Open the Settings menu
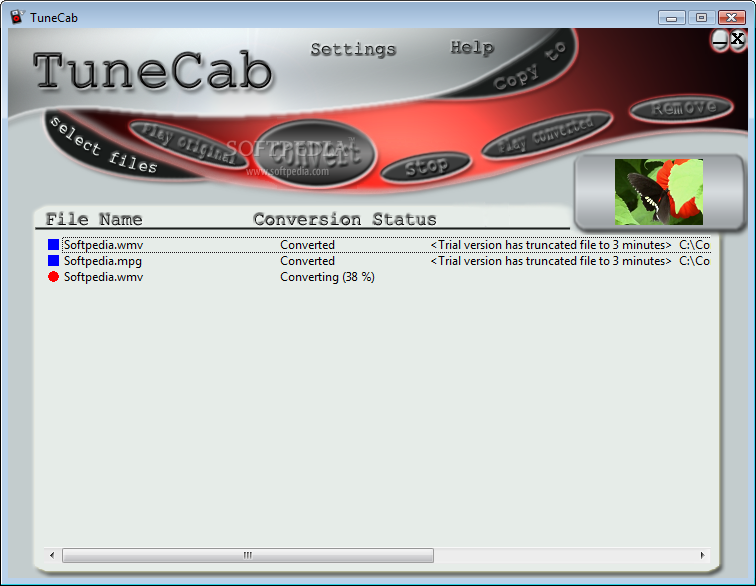The height and width of the screenshot is (586, 756). [x=353, y=49]
